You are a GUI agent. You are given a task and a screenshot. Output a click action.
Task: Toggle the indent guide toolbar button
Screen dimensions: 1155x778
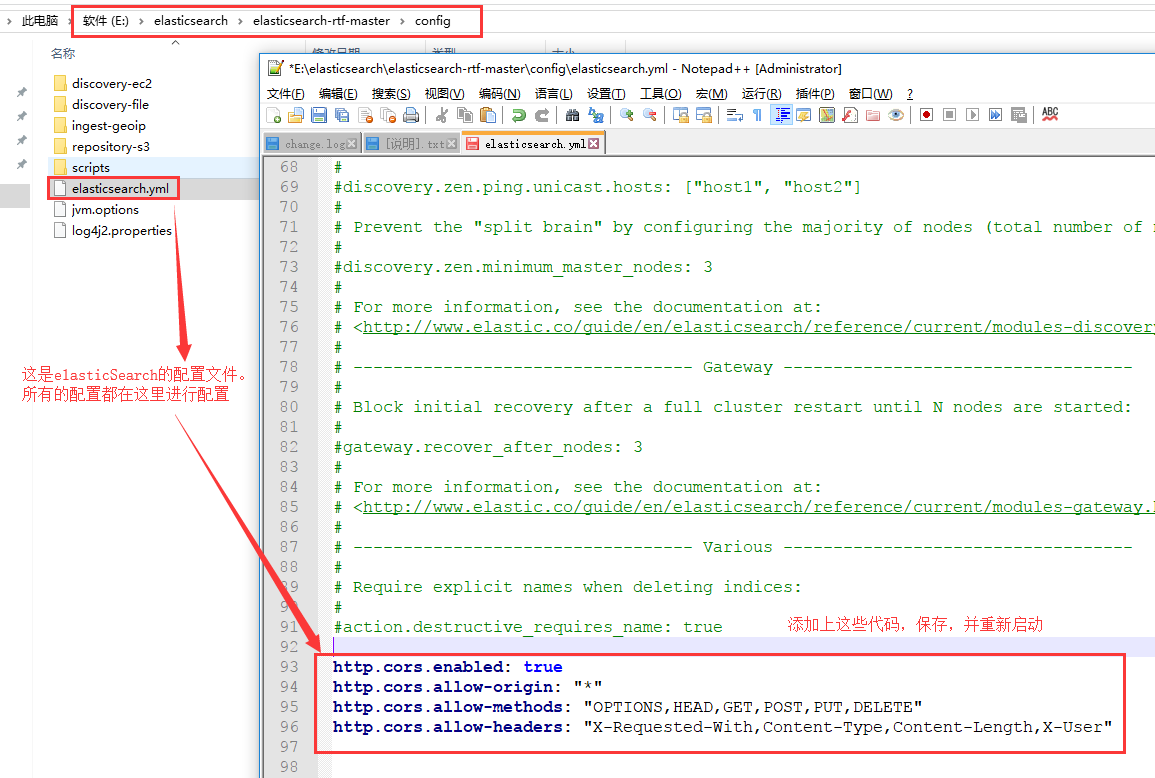click(781, 115)
